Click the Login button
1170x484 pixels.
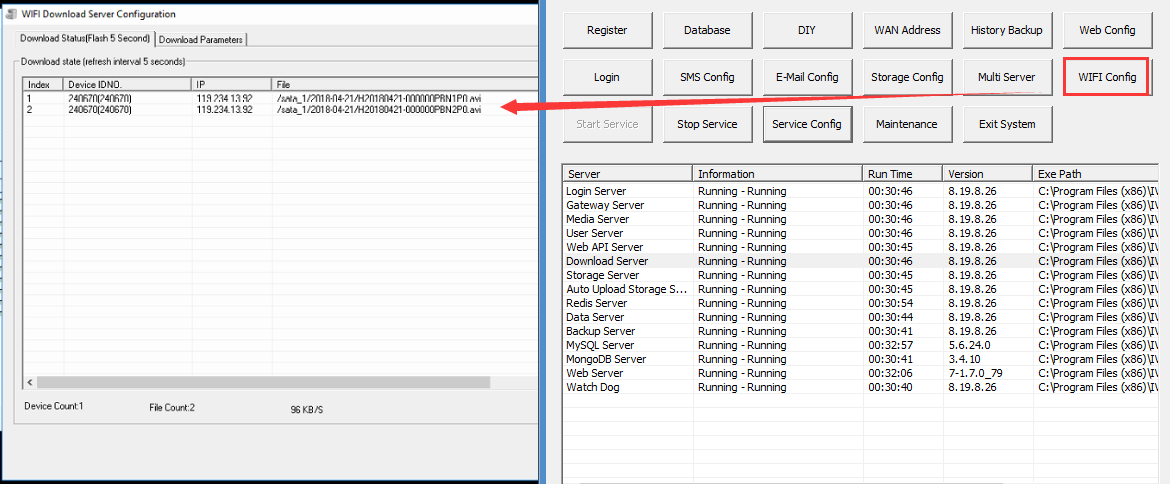tap(607, 77)
